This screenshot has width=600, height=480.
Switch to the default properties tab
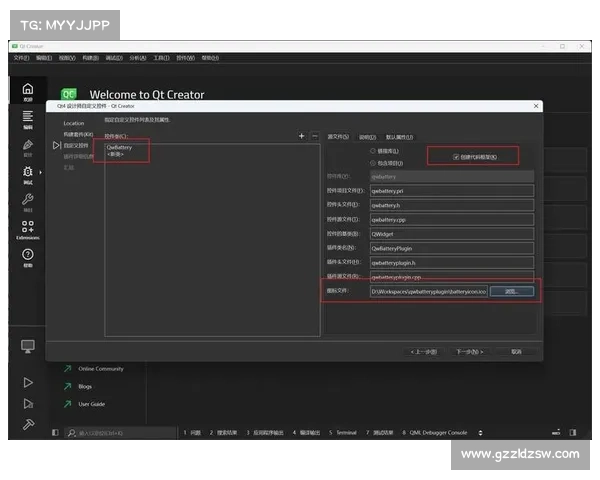399,137
